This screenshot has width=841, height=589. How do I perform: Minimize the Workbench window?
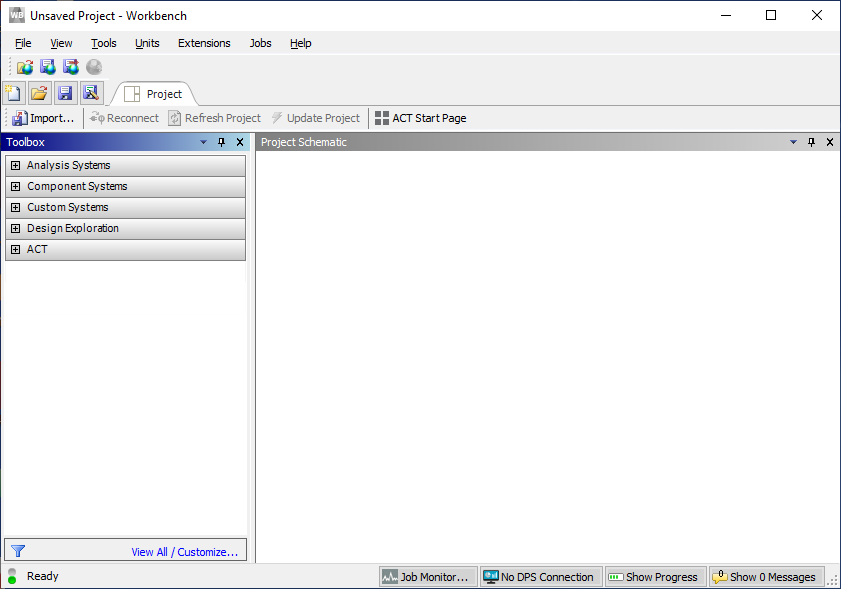726,16
